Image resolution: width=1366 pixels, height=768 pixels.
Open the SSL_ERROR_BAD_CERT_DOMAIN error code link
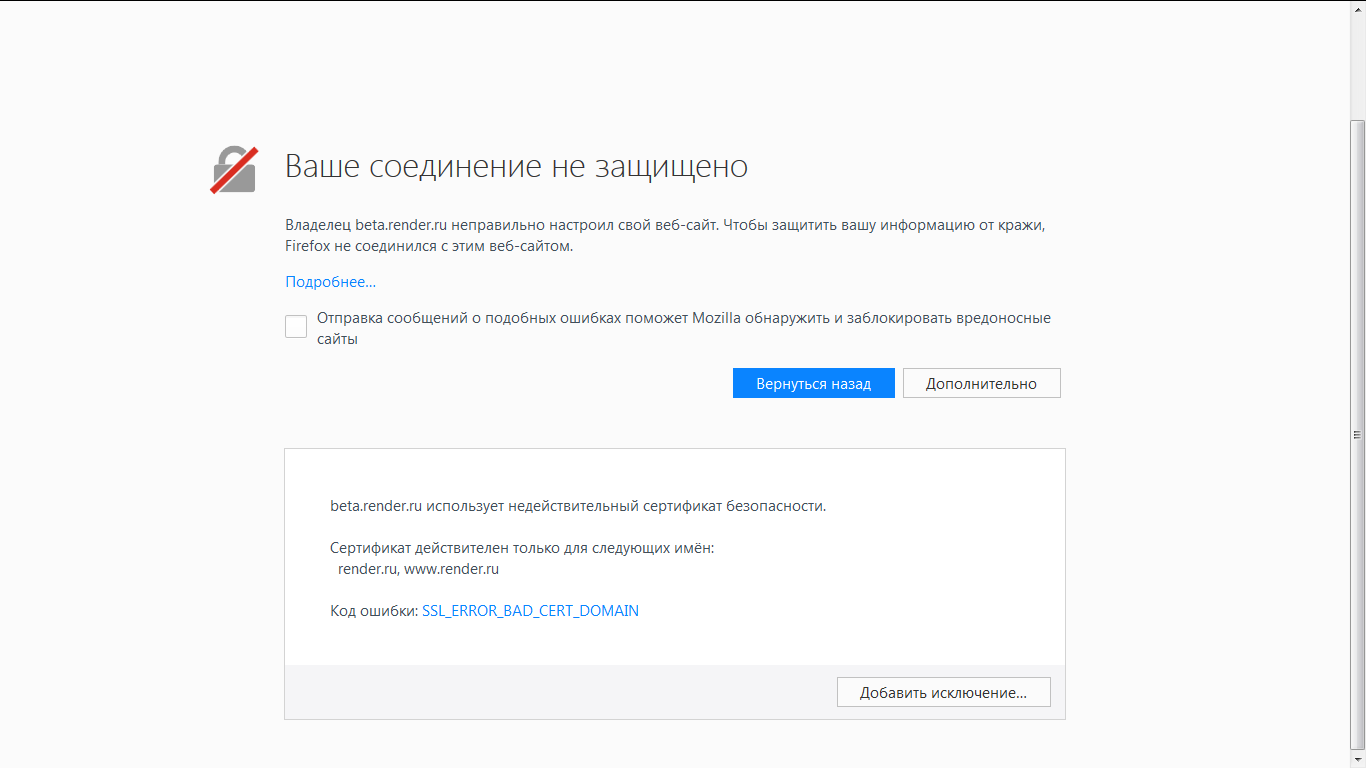(530, 611)
